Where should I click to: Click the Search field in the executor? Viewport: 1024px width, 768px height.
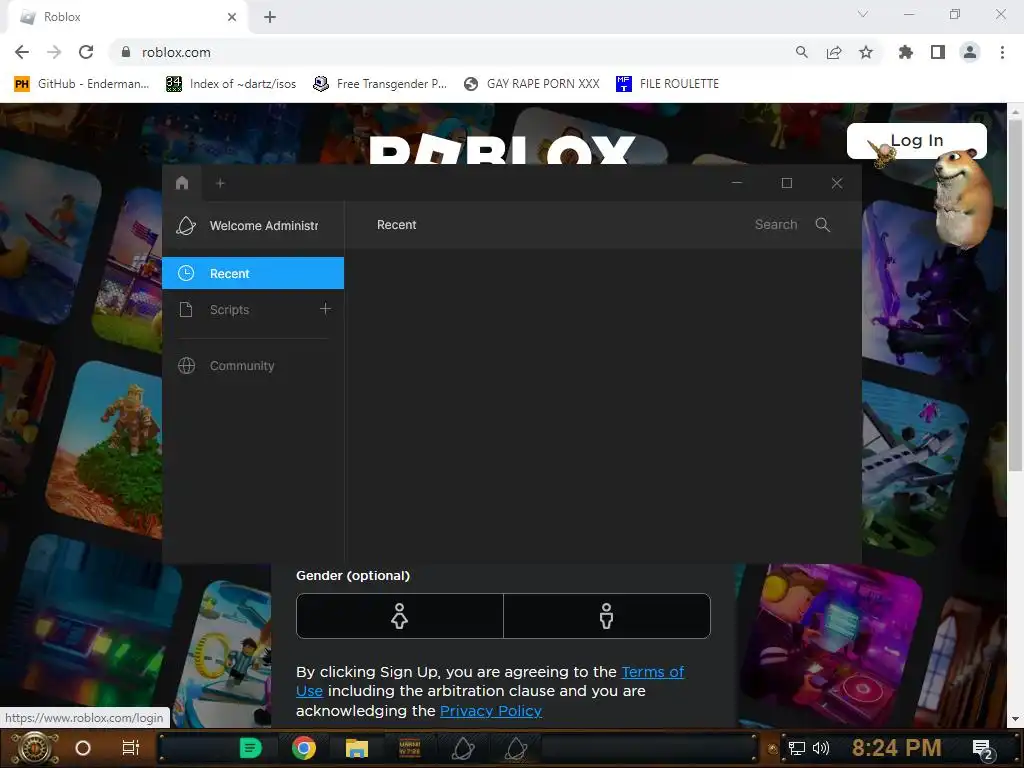(x=776, y=225)
